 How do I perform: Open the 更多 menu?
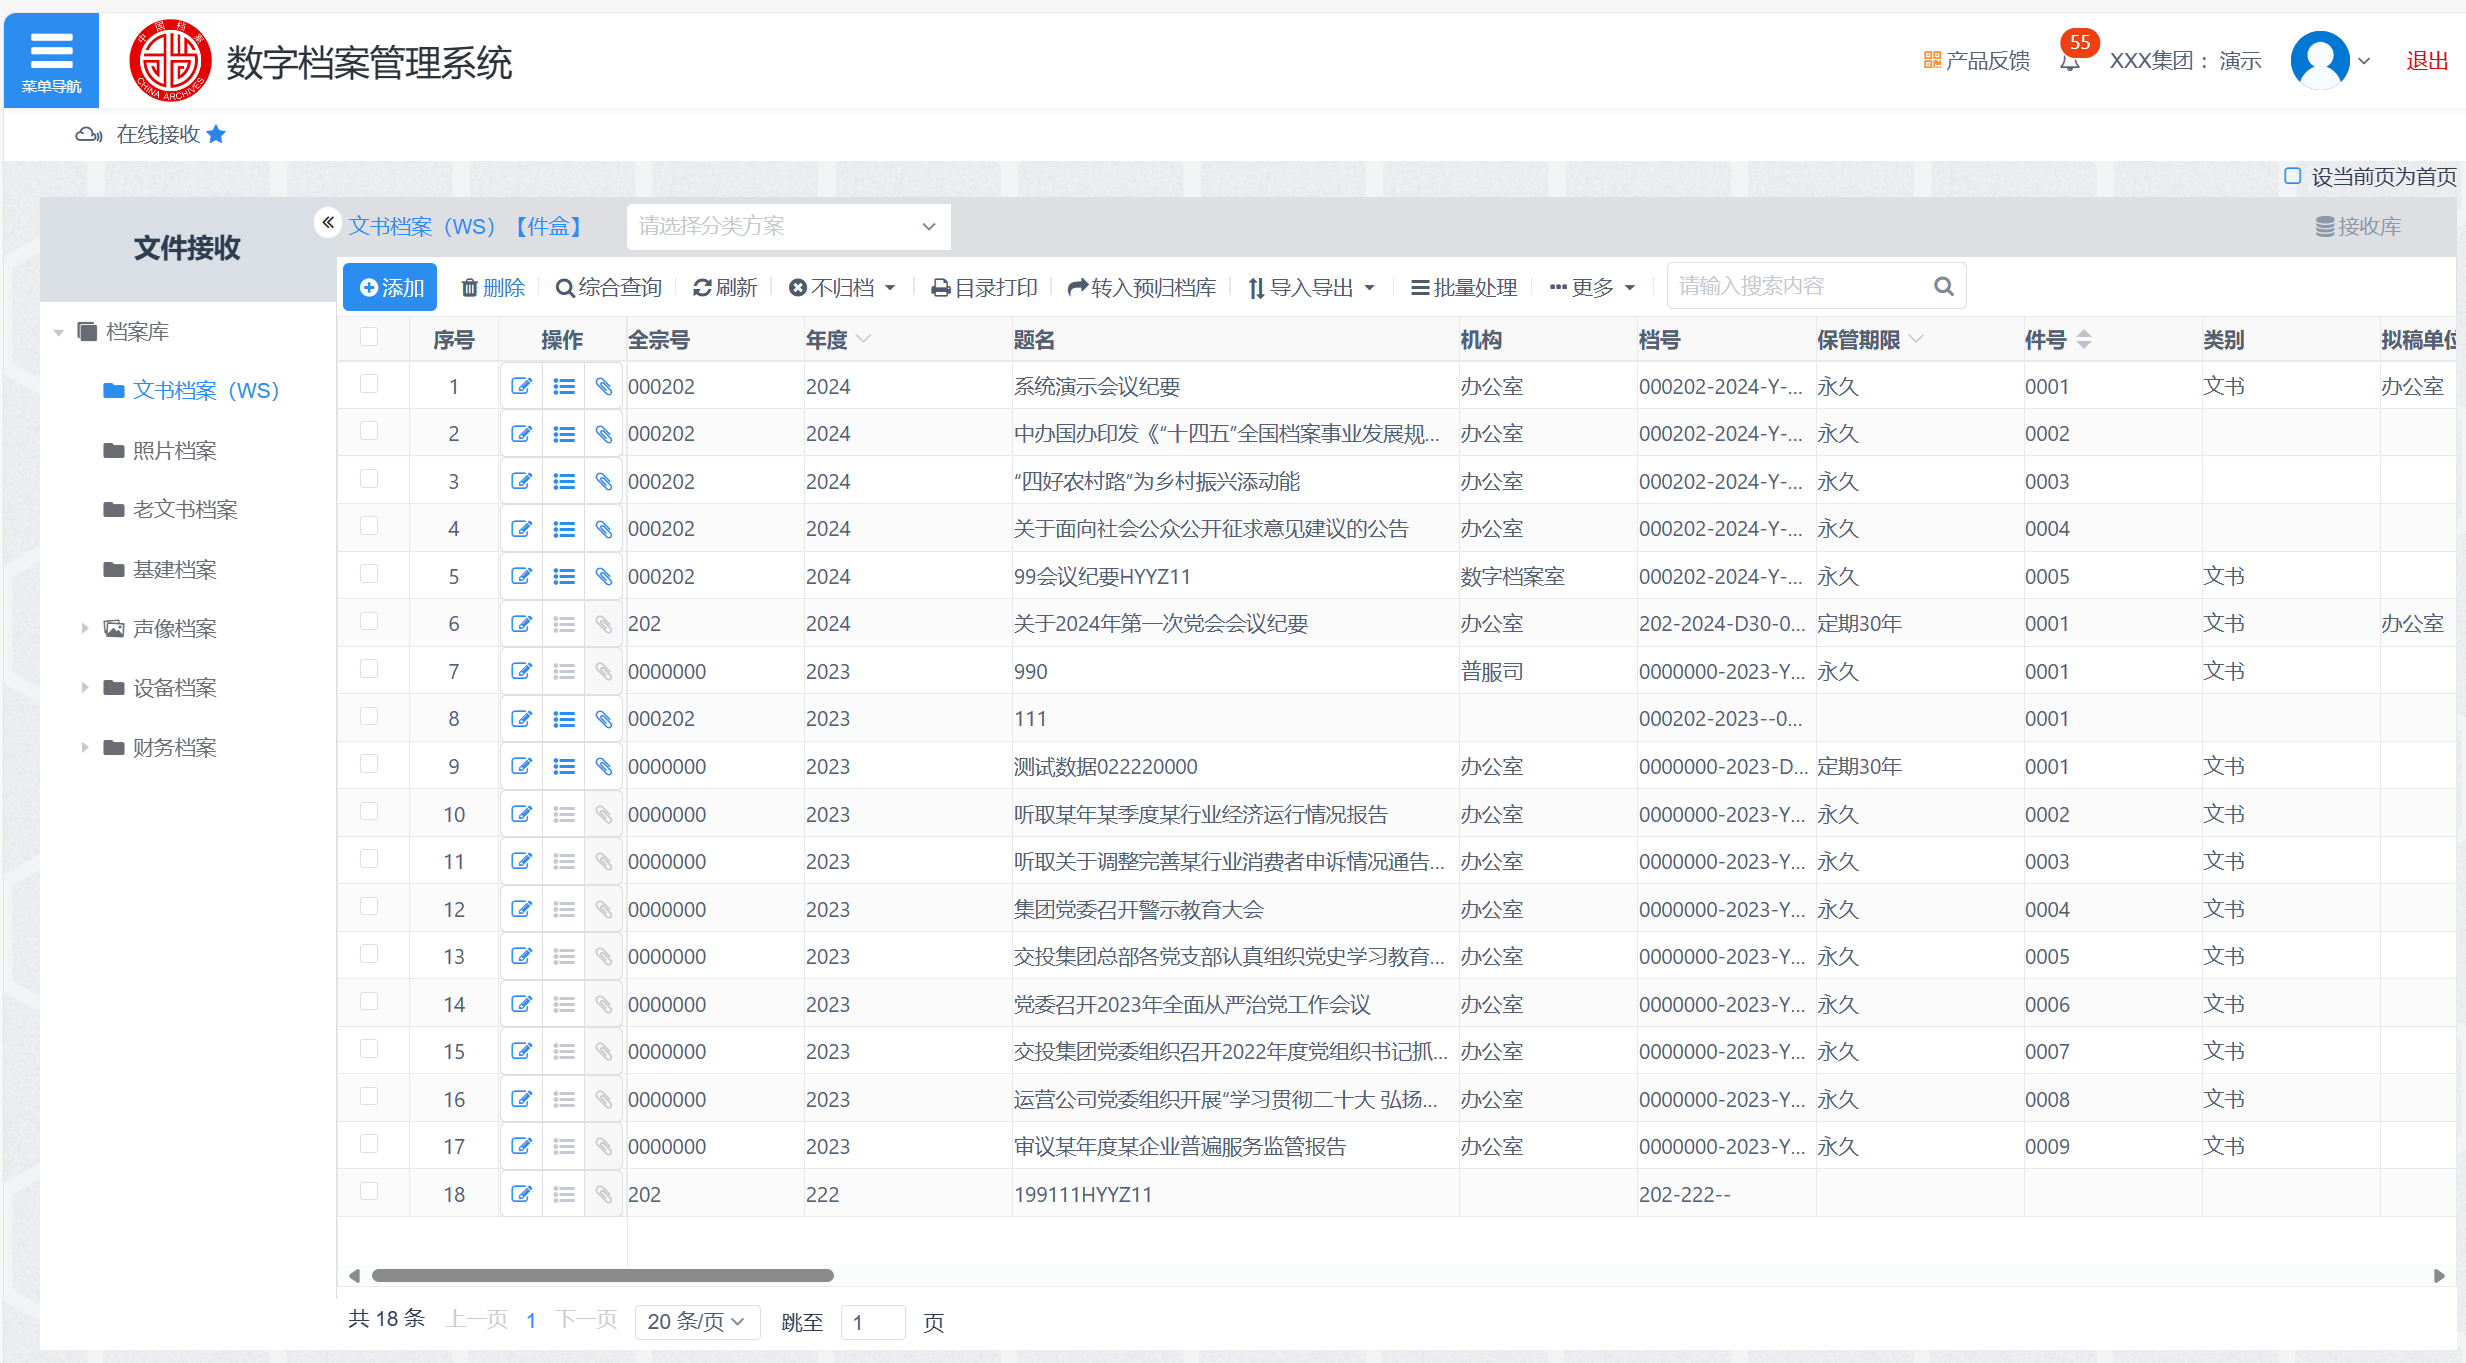click(1592, 288)
